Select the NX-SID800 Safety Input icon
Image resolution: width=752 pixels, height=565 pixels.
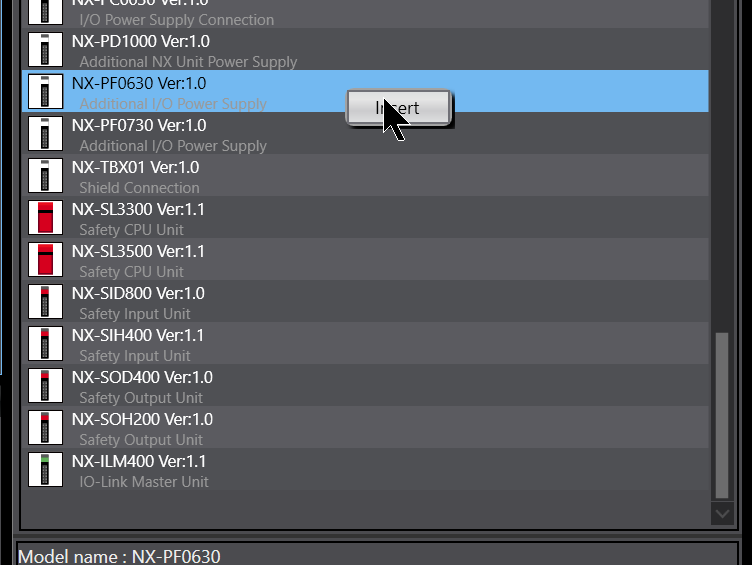point(45,301)
